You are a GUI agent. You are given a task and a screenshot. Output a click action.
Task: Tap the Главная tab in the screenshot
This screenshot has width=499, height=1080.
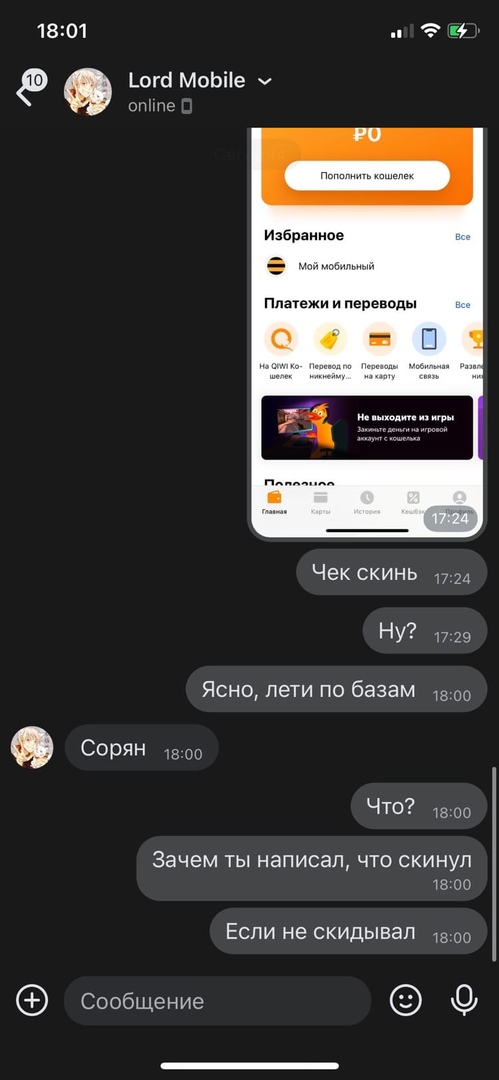[x=274, y=503]
